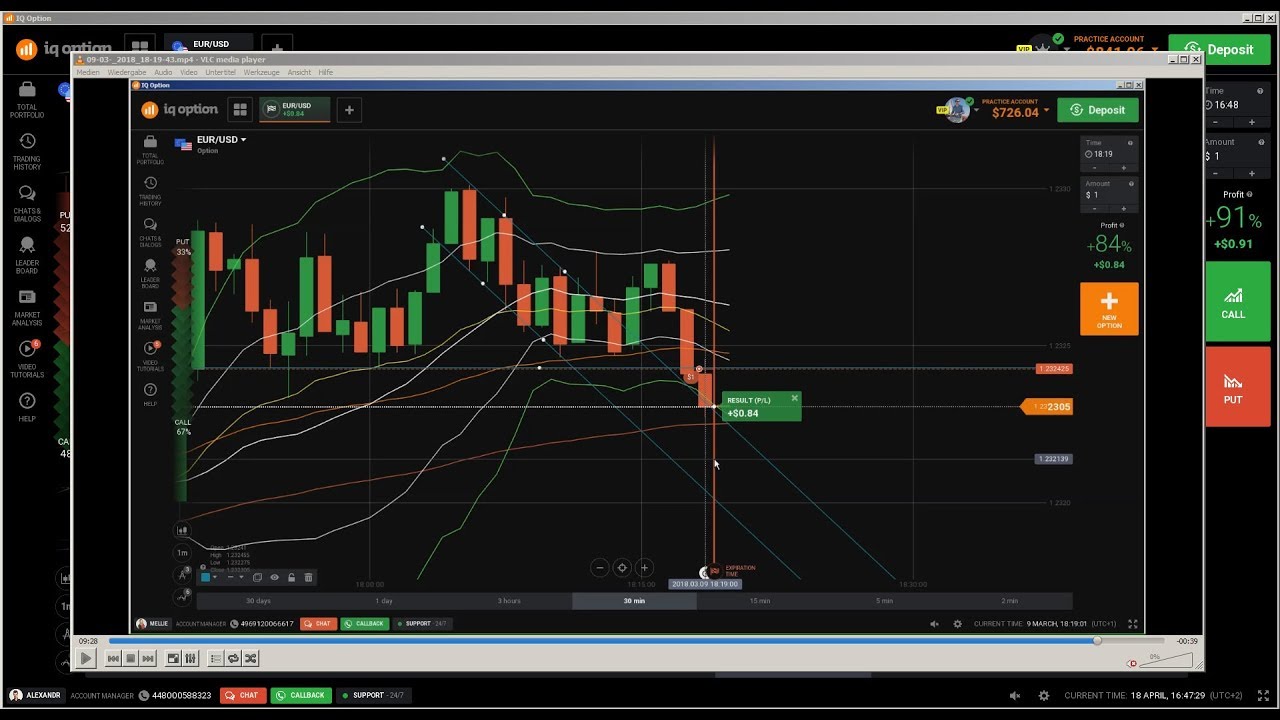Image resolution: width=1280 pixels, height=720 pixels.
Task: Open Chats & Dialogs in background IQ Option window
Action: (27, 203)
